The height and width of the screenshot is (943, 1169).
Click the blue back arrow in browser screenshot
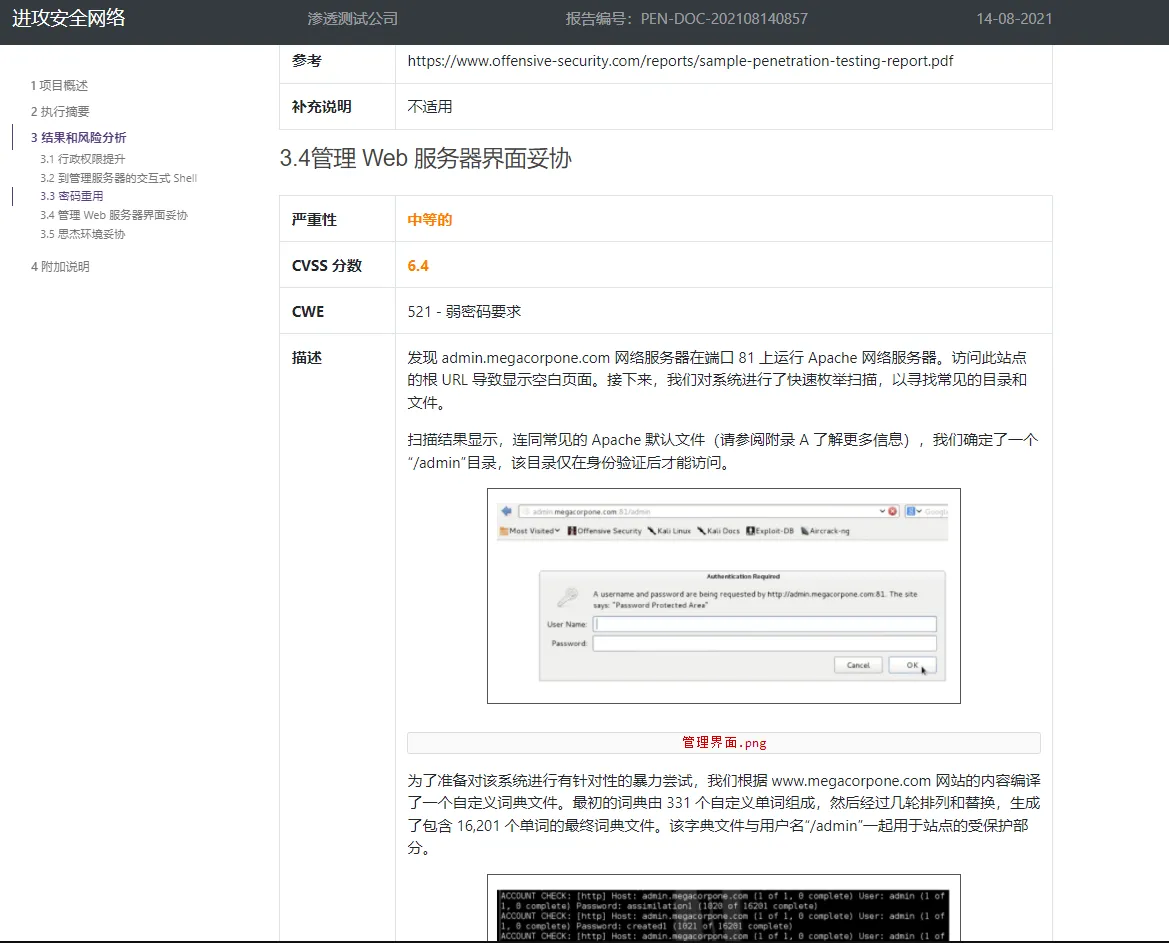pos(506,511)
